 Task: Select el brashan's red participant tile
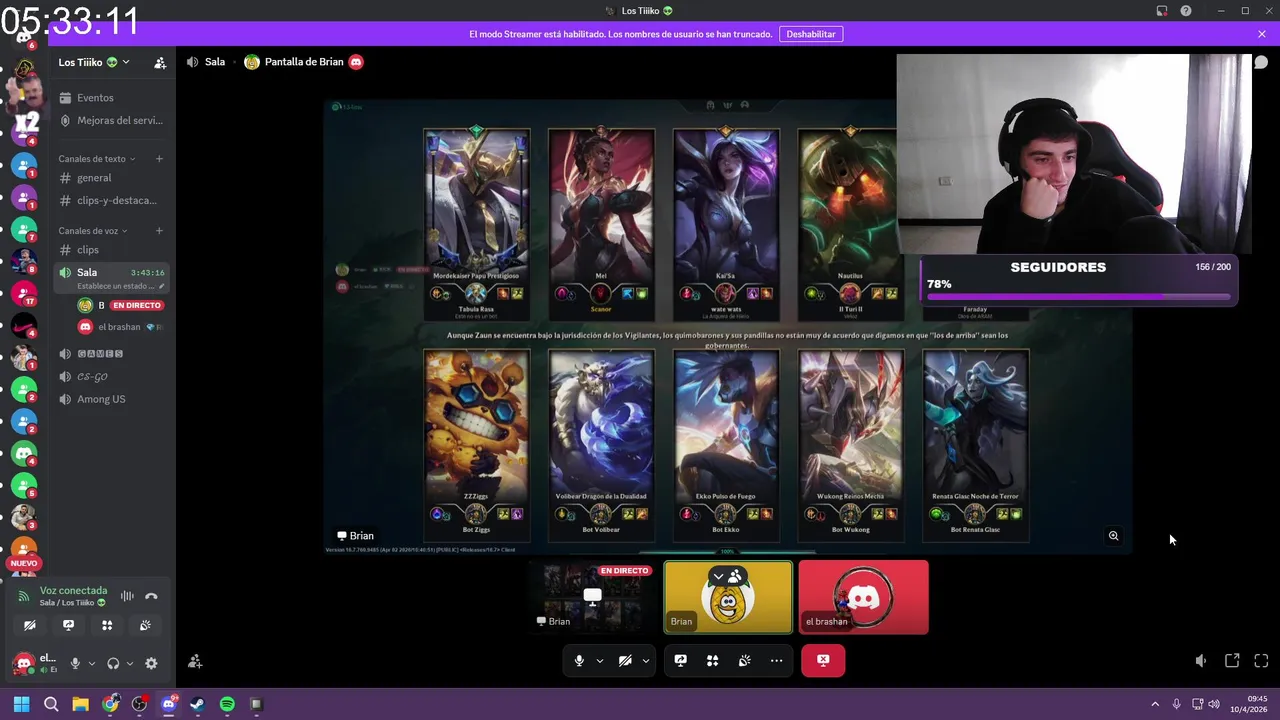864,597
